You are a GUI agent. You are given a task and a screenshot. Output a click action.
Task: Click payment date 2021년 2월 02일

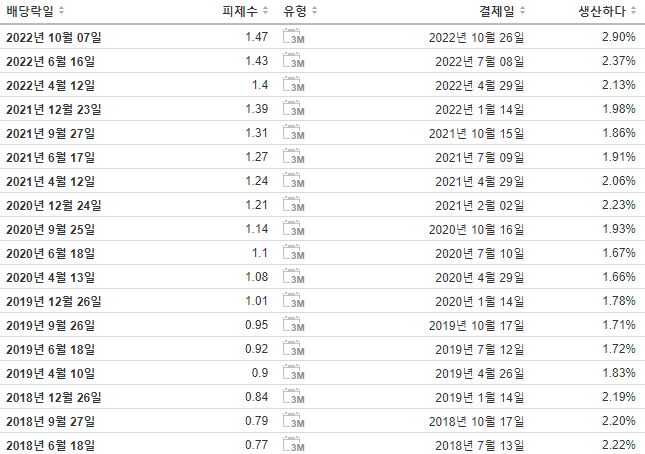coord(480,206)
